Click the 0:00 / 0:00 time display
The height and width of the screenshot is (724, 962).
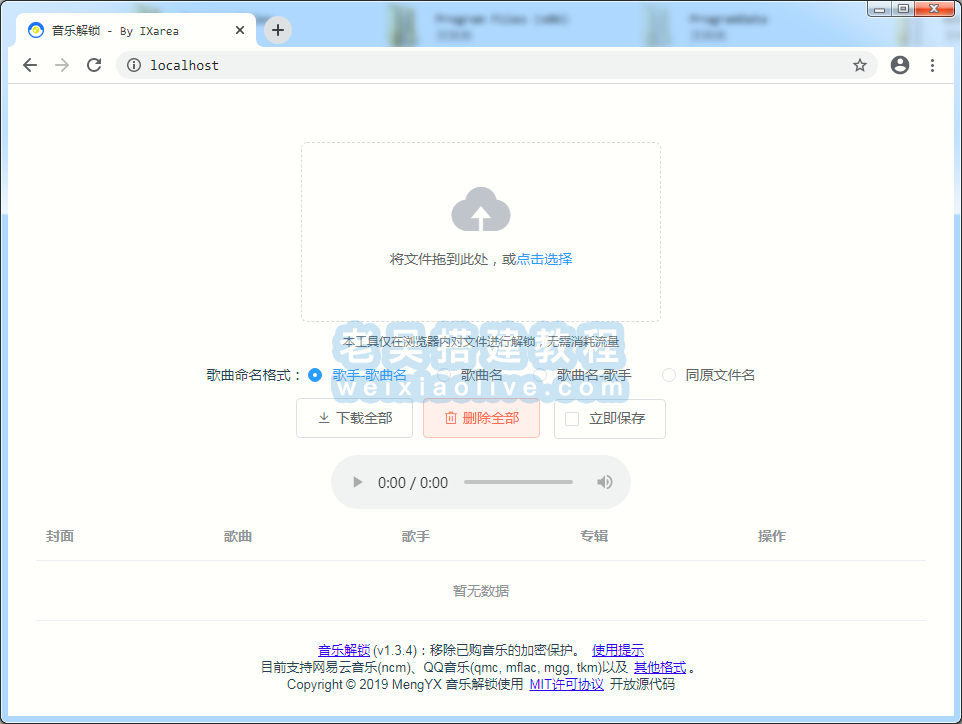coord(413,483)
